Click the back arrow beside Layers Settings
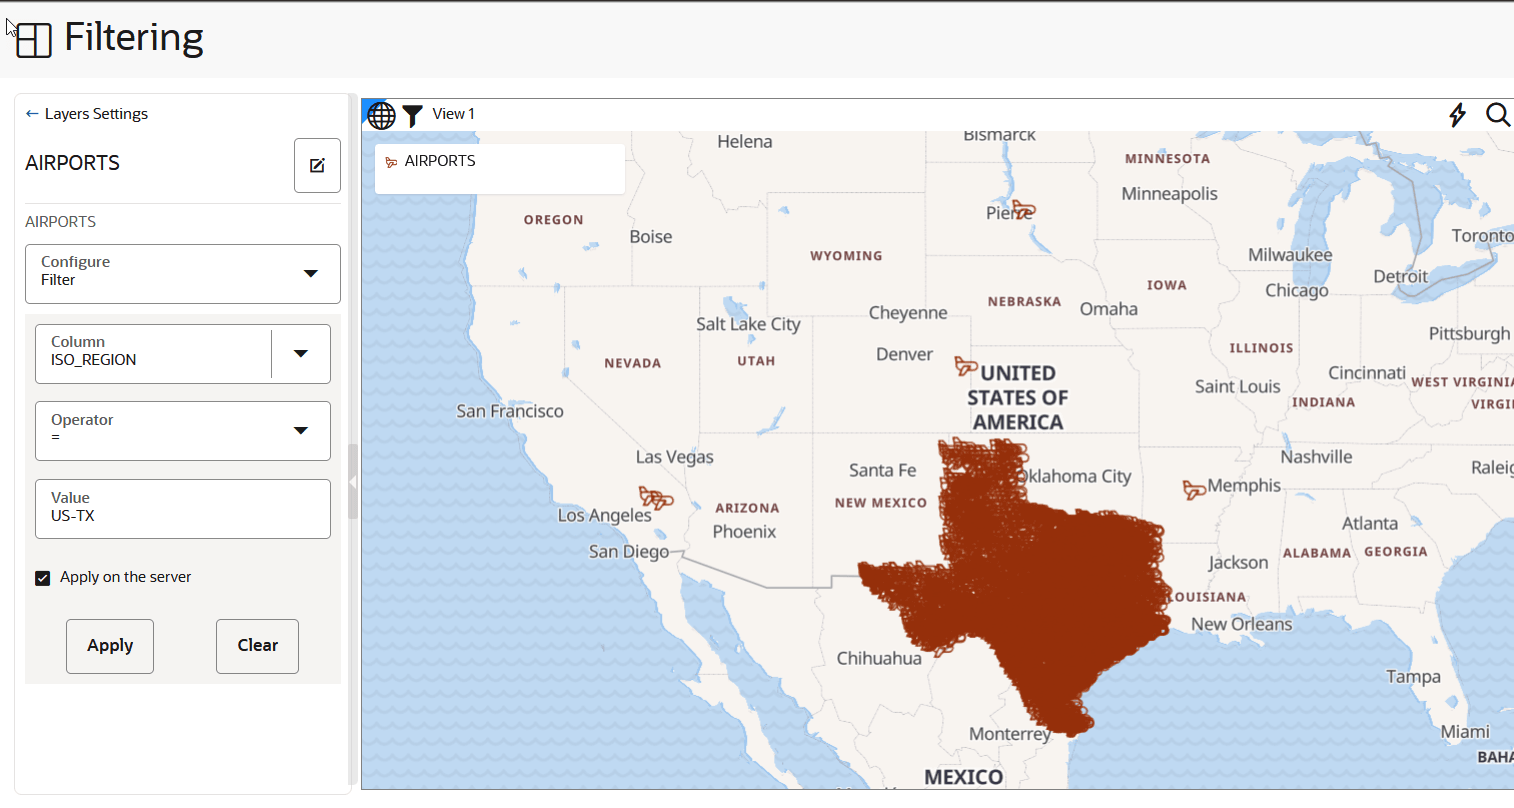 point(31,113)
